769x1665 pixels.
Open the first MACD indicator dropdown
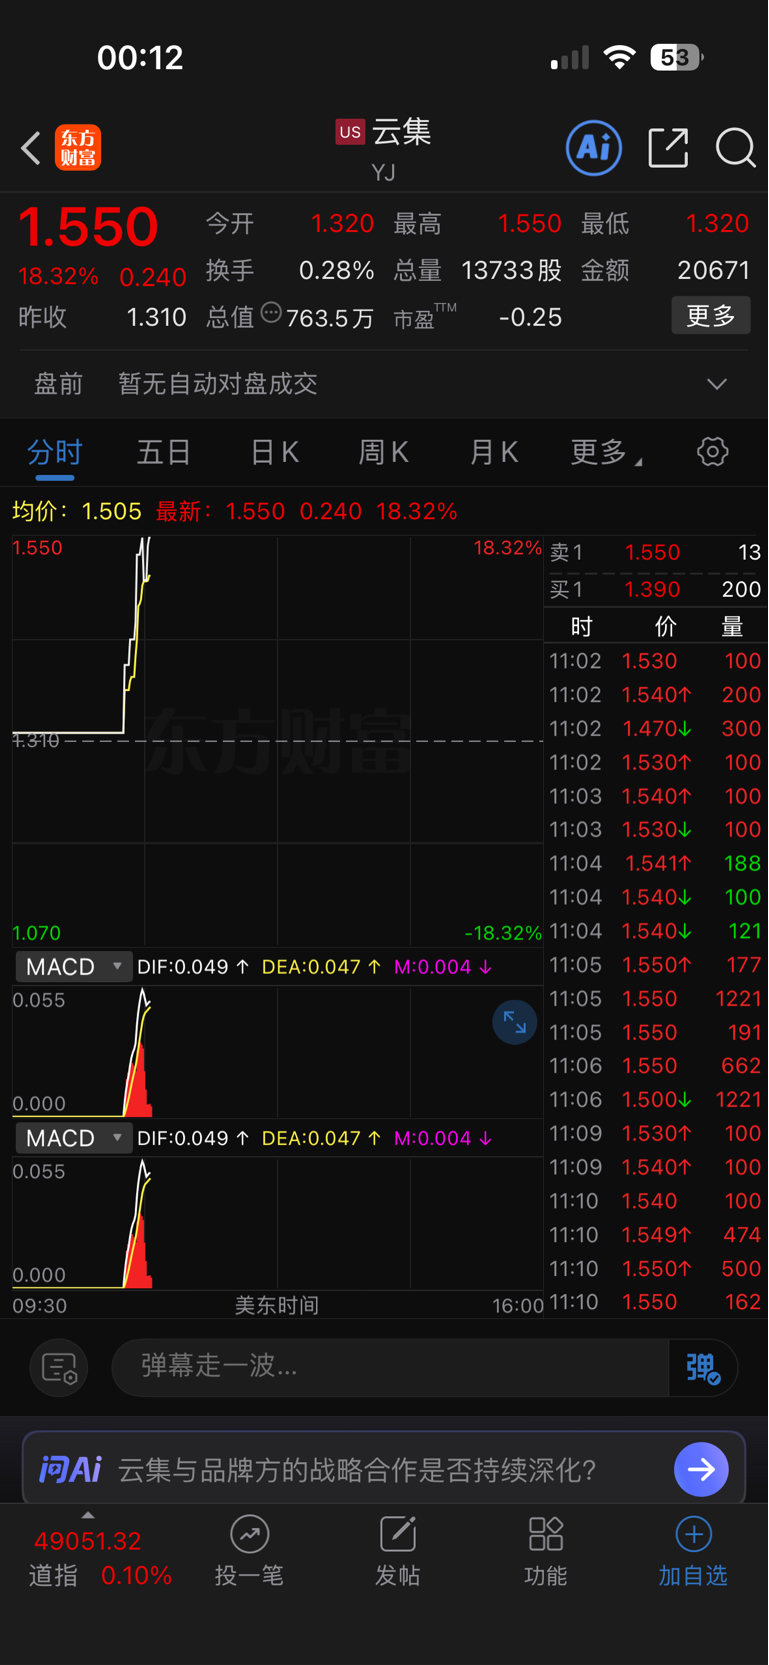(x=73, y=967)
